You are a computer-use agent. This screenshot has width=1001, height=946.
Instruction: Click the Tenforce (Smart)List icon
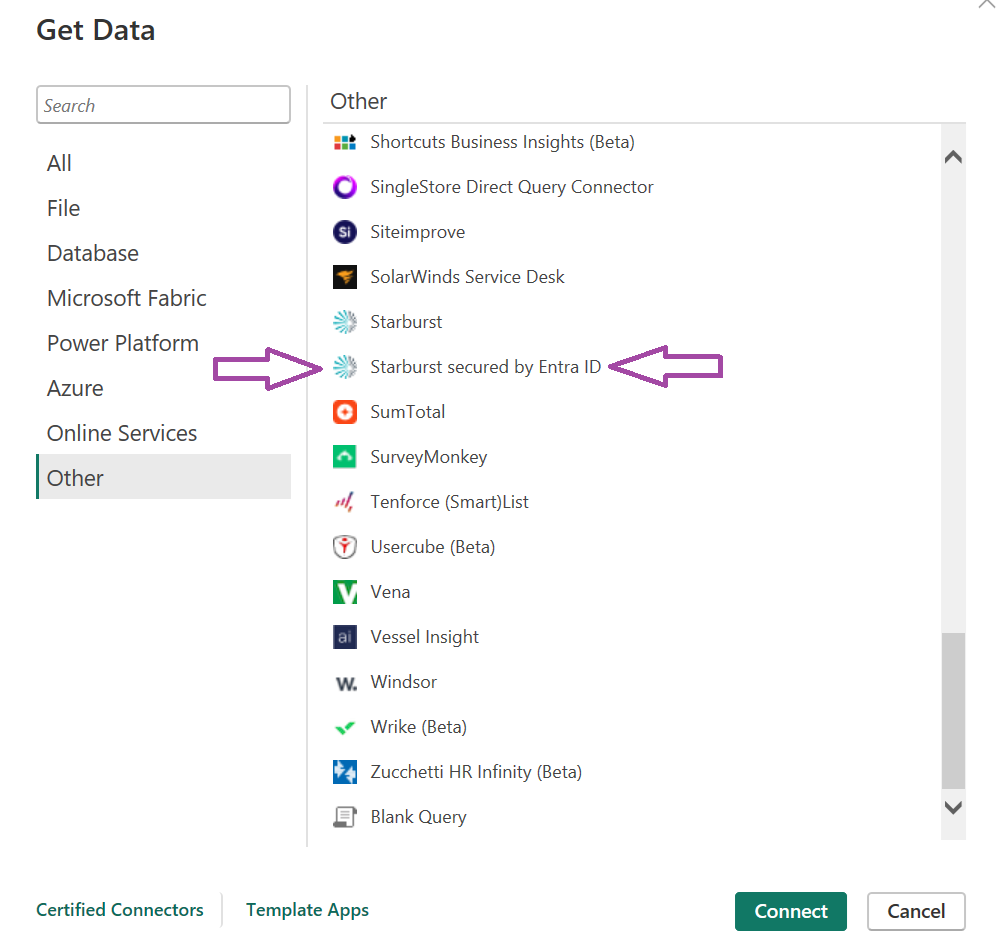coord(345,502)
